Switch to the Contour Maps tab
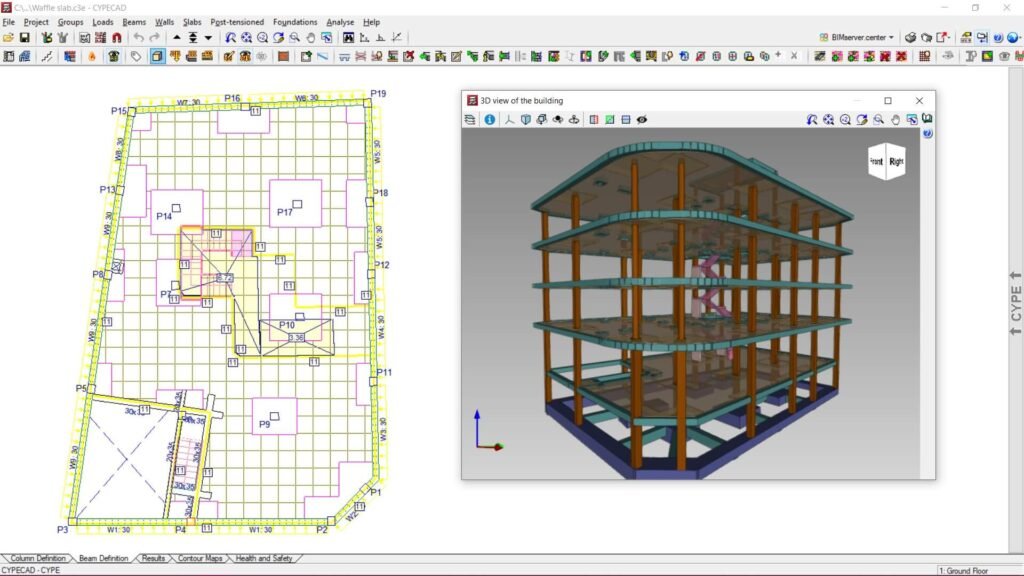This screenshot has height=576, width=1024. click(200, 558)
